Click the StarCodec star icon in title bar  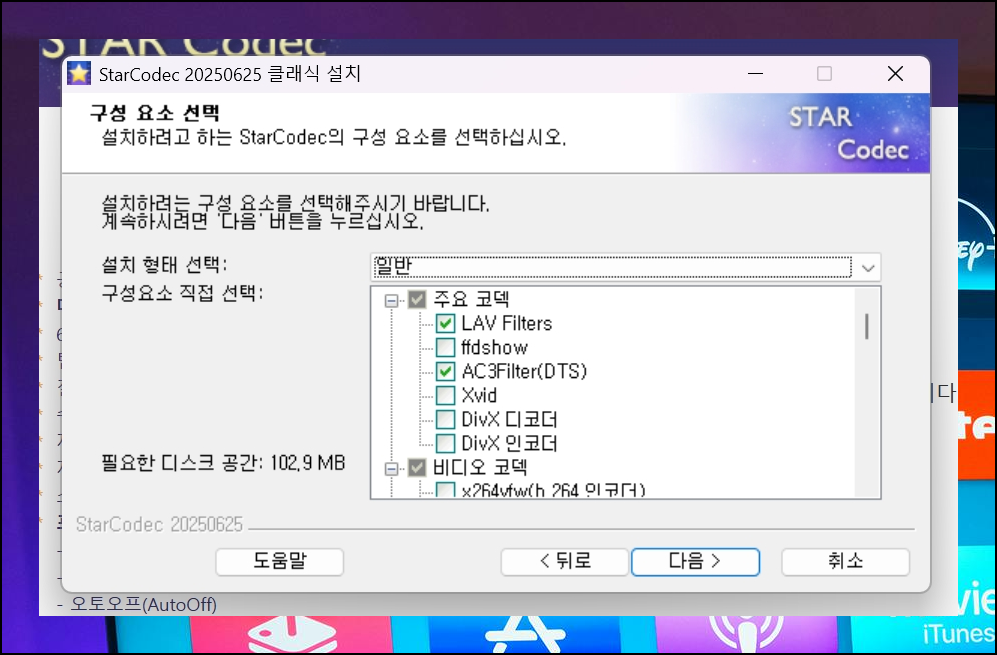tap(79, 74)
